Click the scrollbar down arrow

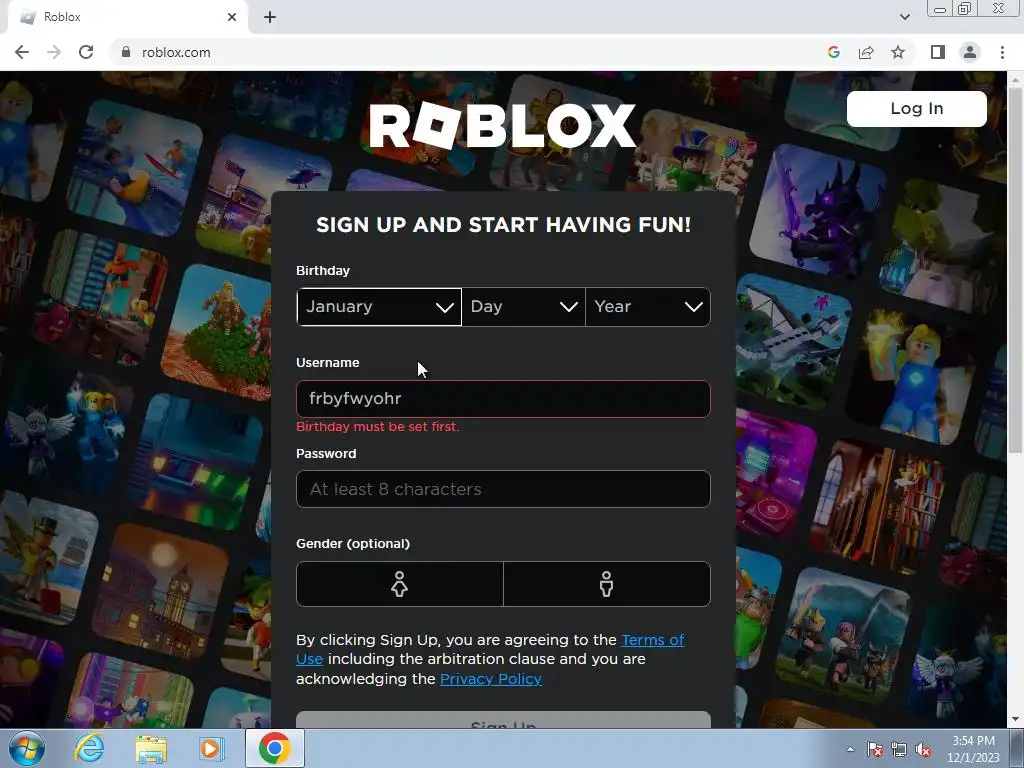pyautogui.click(x=1015, y=720)
